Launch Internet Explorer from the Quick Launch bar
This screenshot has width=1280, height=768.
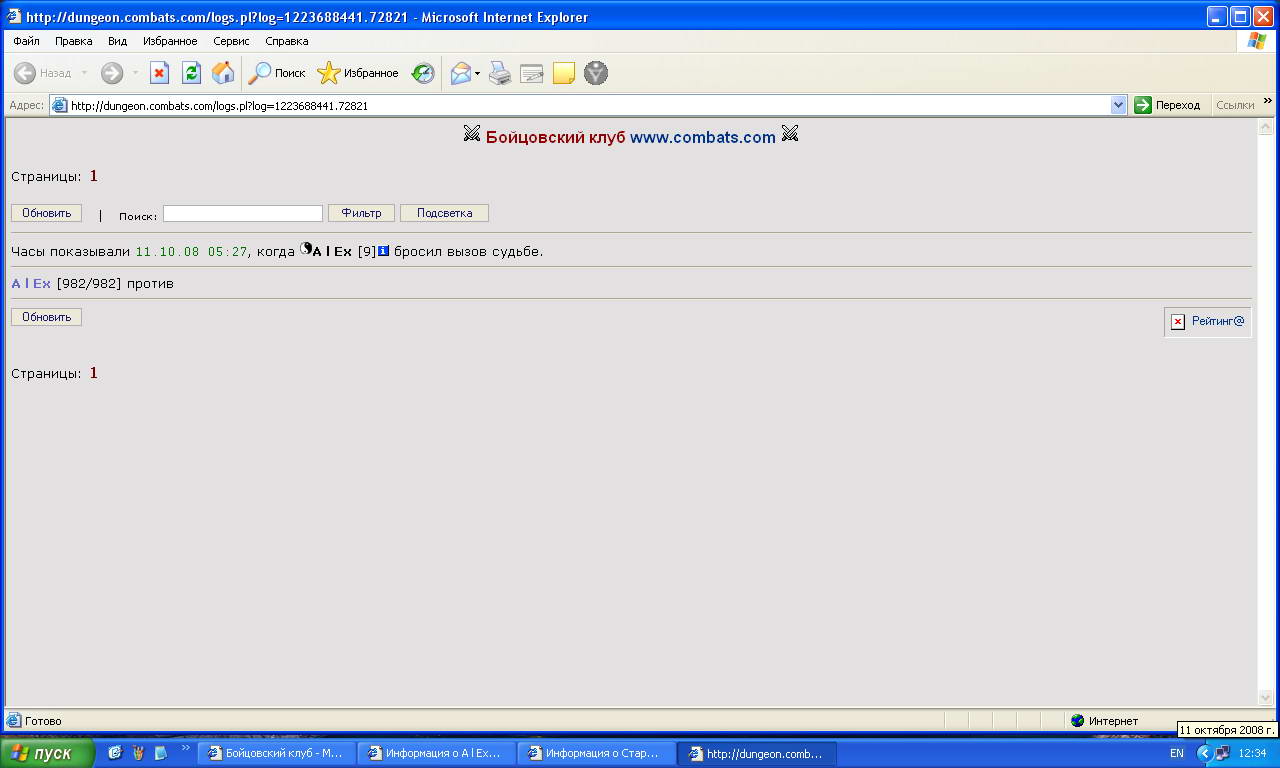pyautogui.click(x=115, y=753)
